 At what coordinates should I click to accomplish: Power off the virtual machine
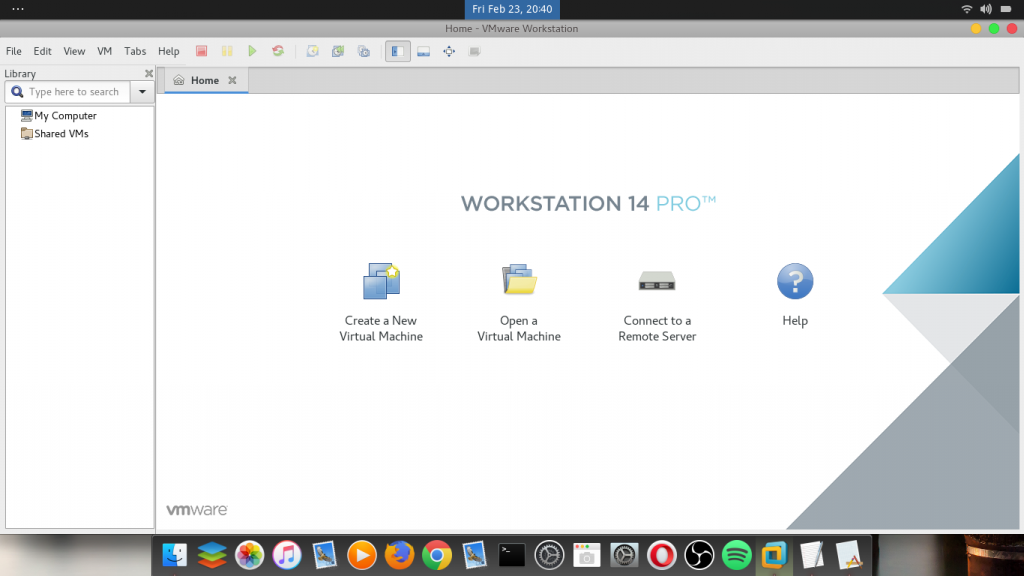pos(201,51)
